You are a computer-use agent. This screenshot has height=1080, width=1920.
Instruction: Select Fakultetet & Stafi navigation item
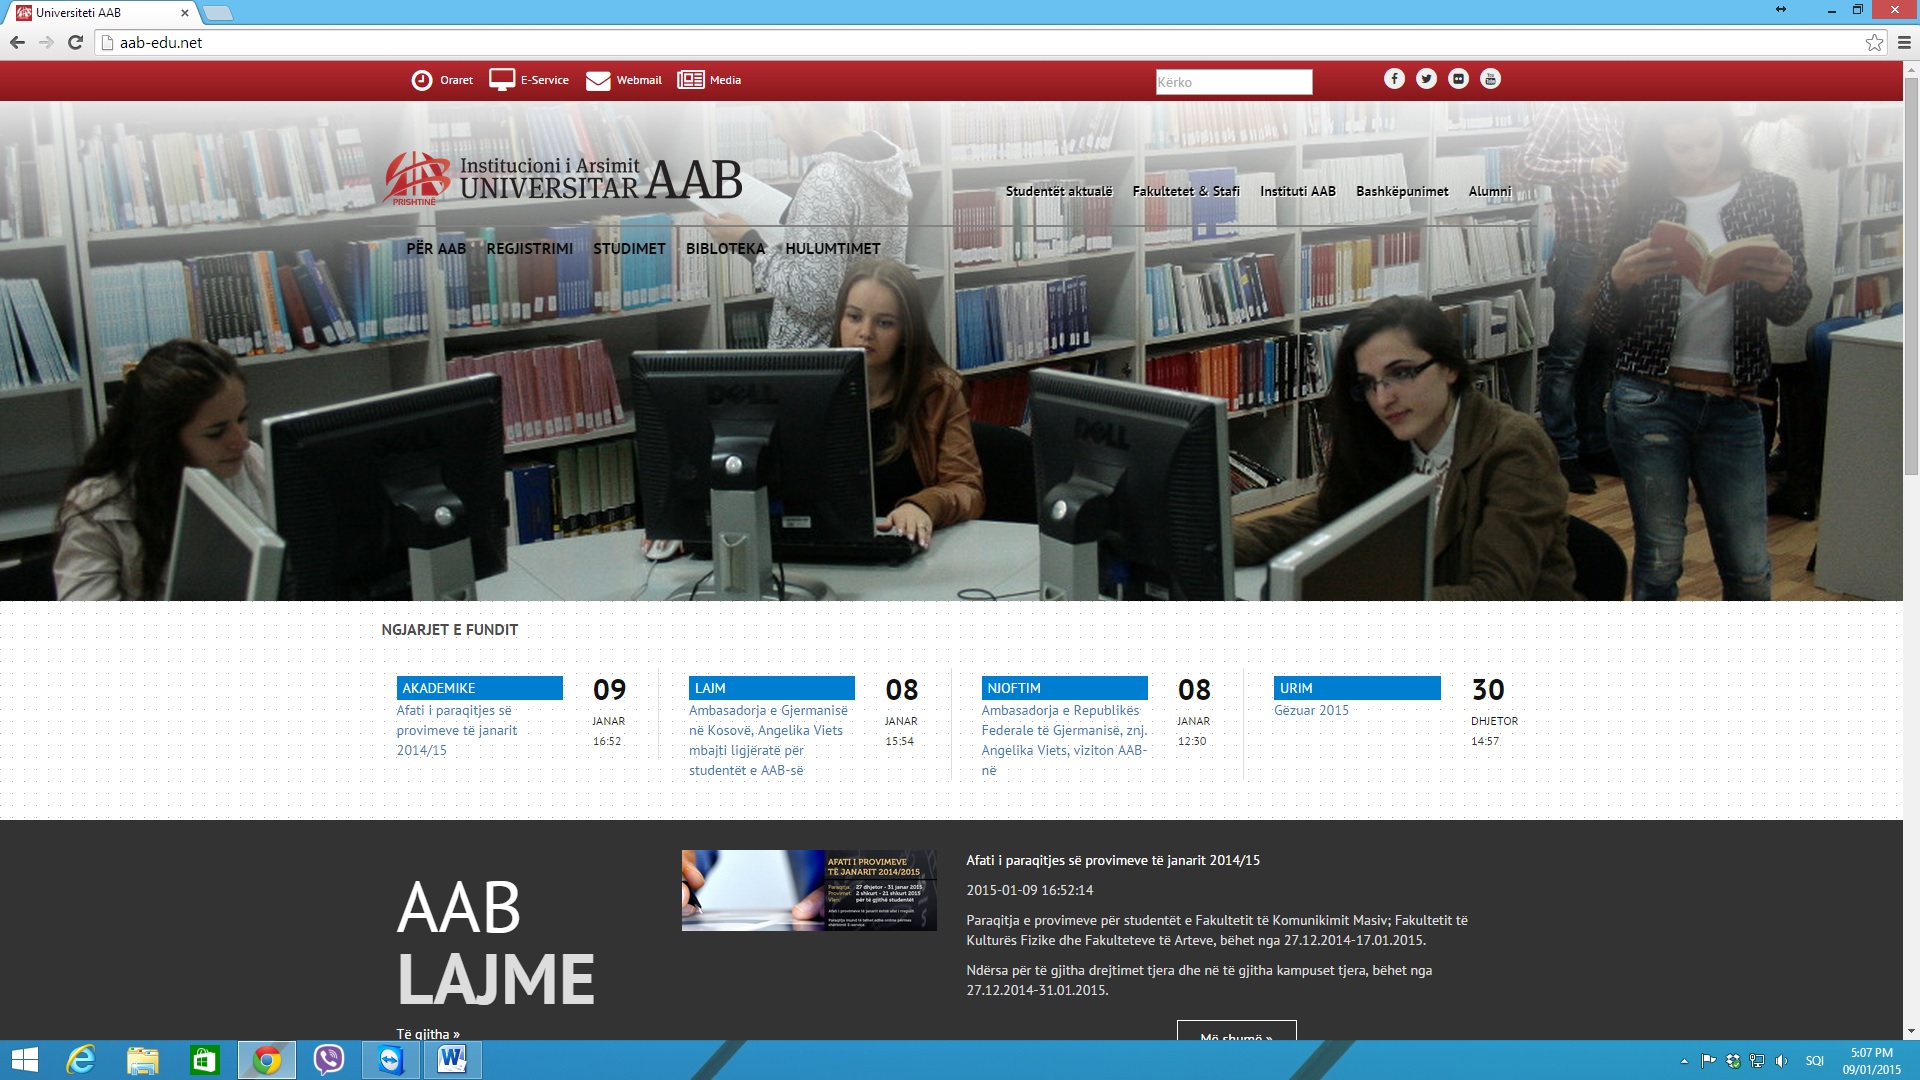pos(1186,191)
